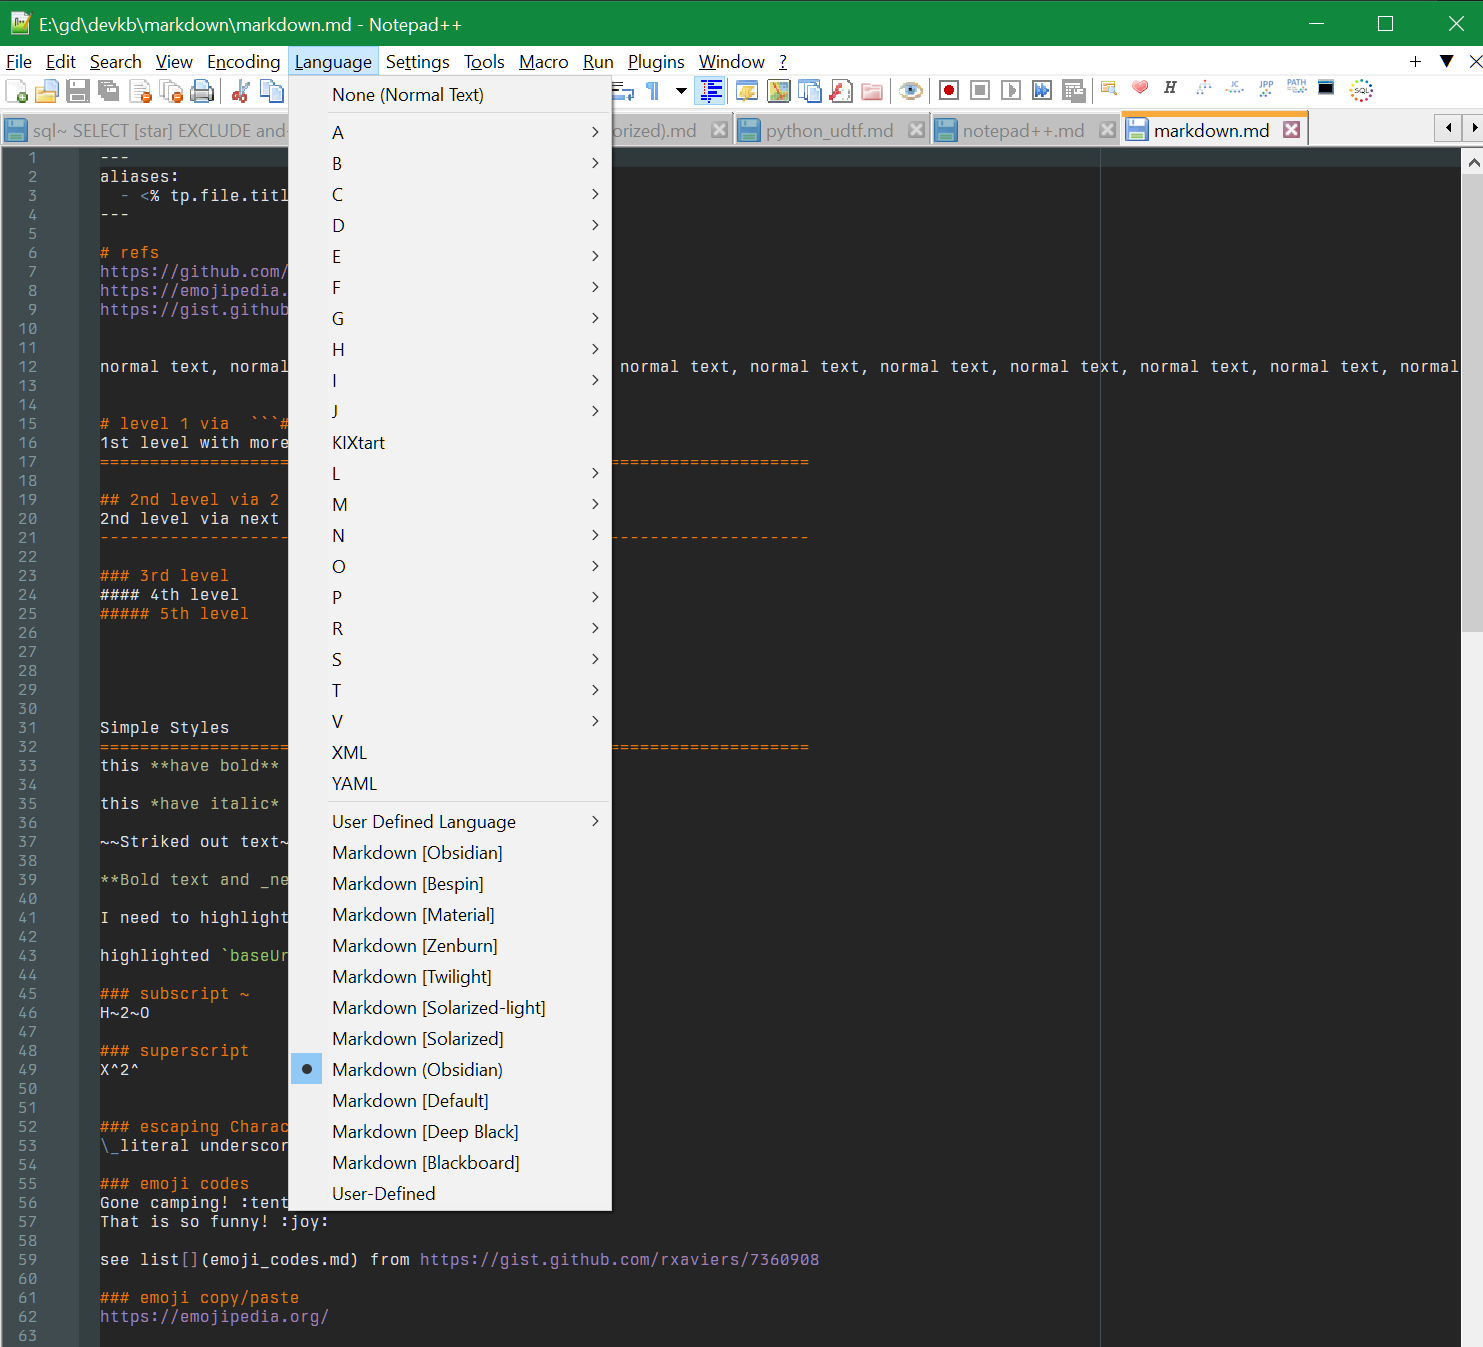Toggle show all characters pilcrow icon
Viewport: 1483px width, 1347px height.
point(652,91)
